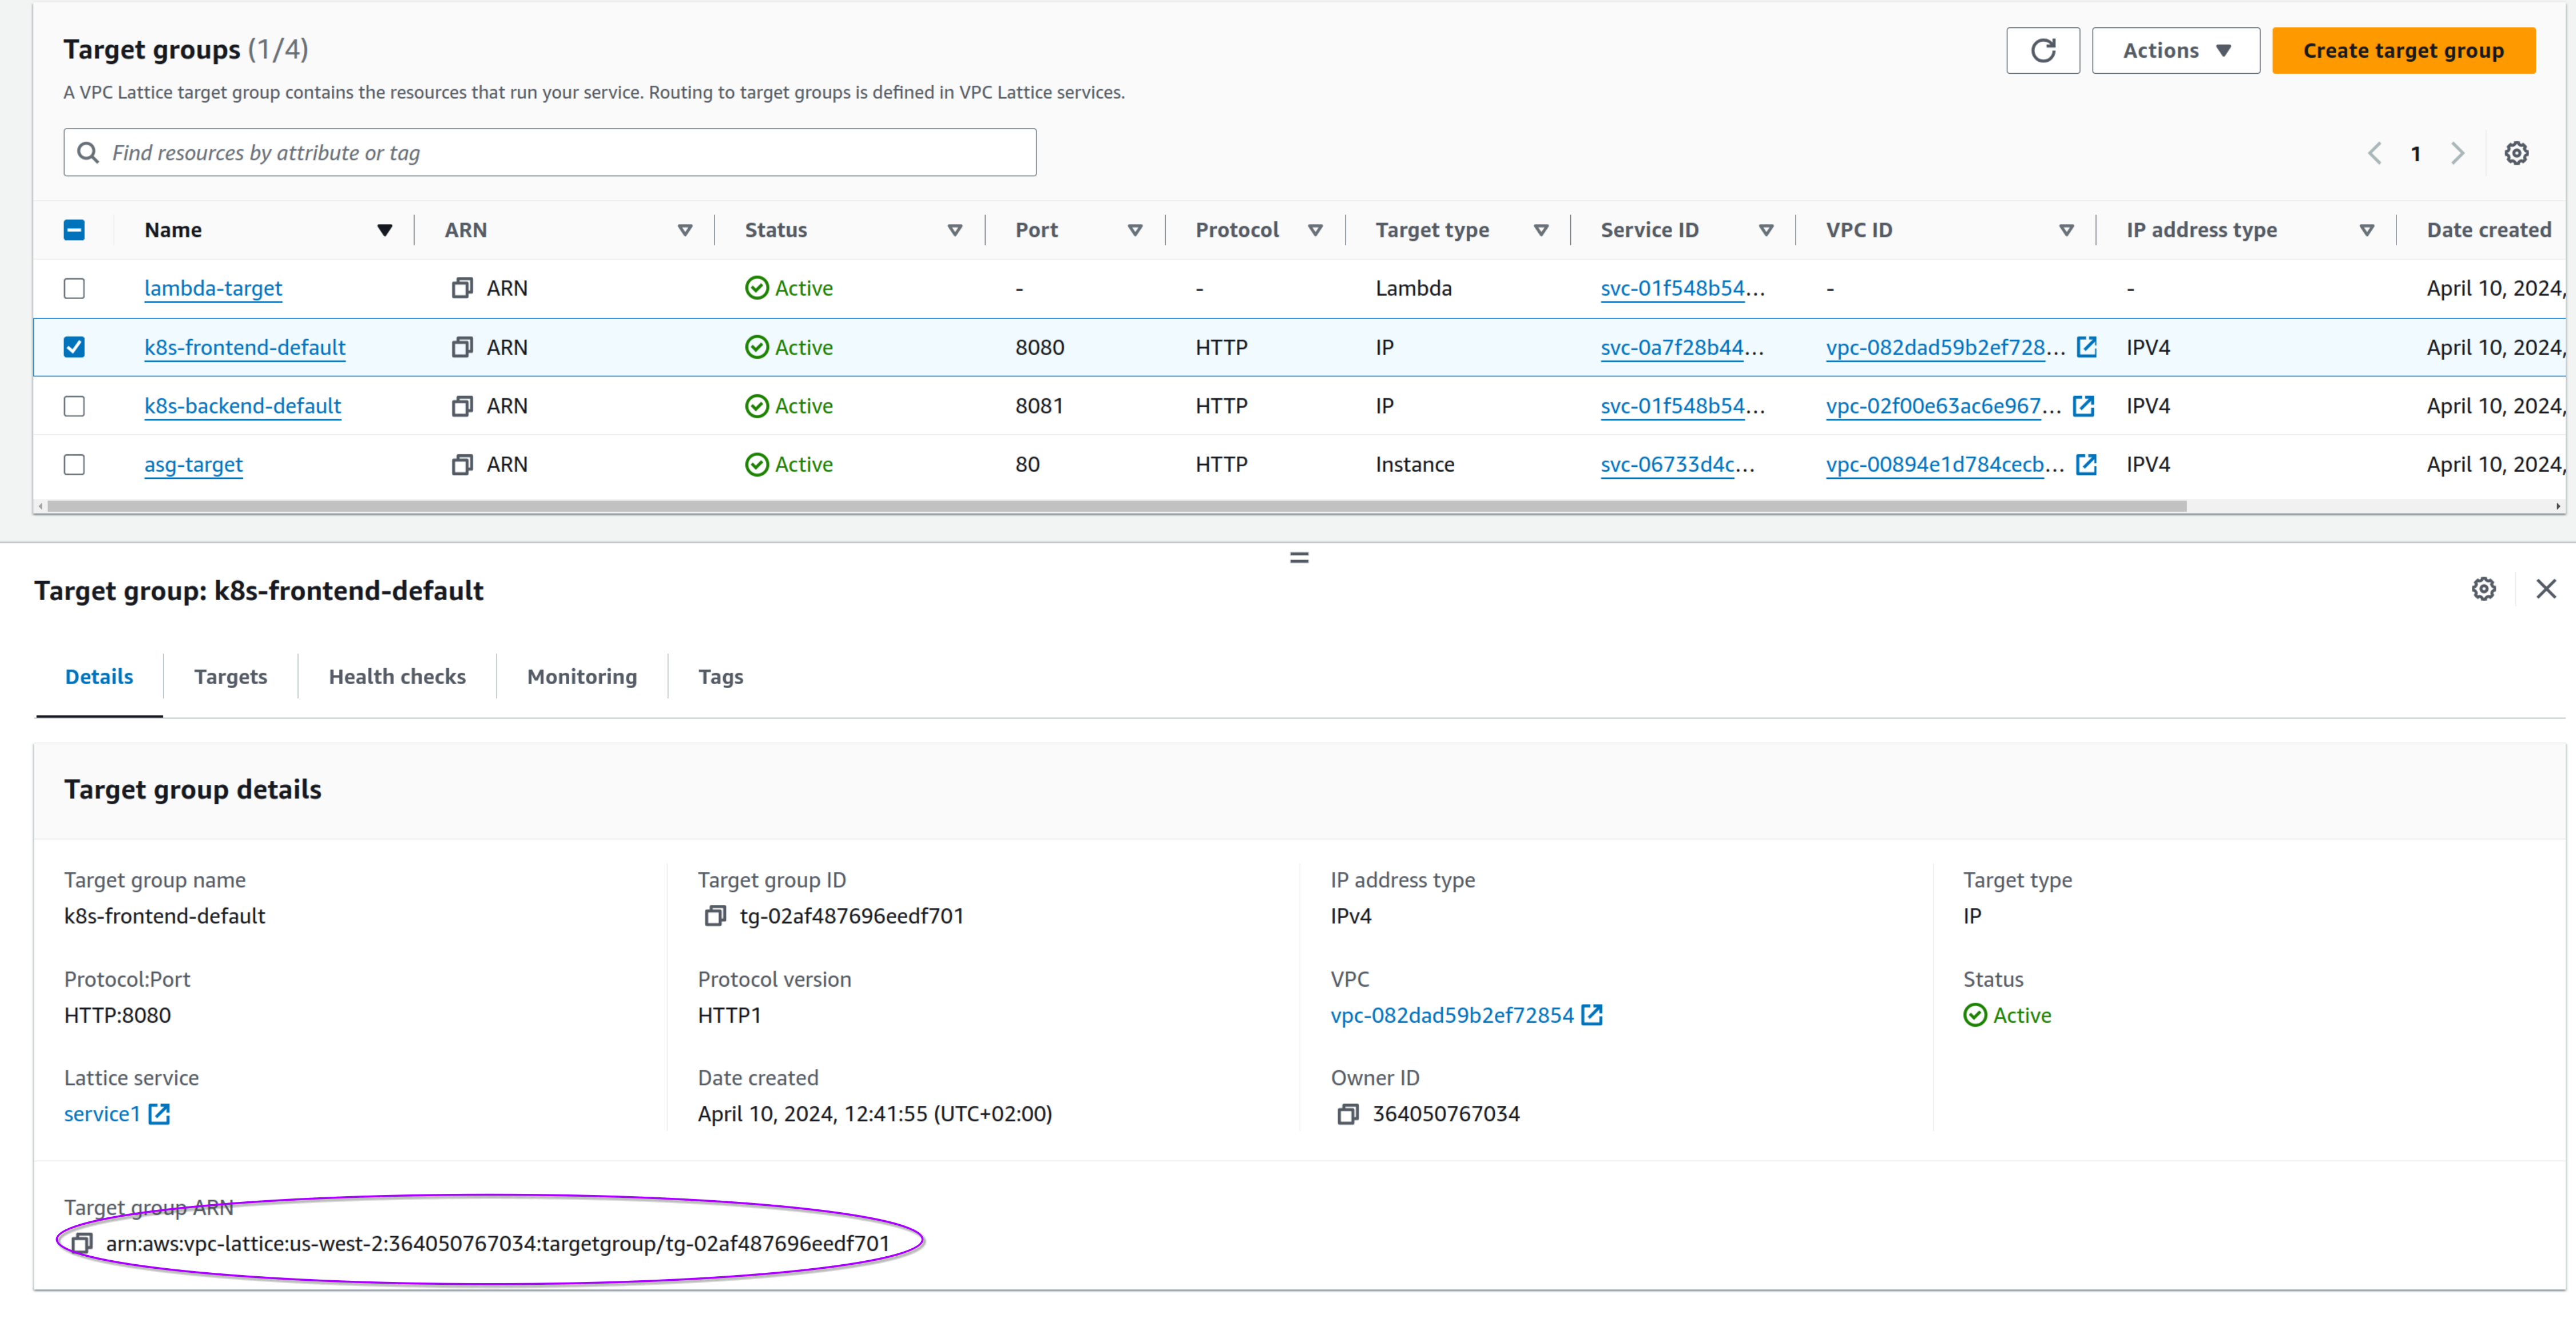
Task: Open the details panel preferences gear
Action: [2483, 589]
